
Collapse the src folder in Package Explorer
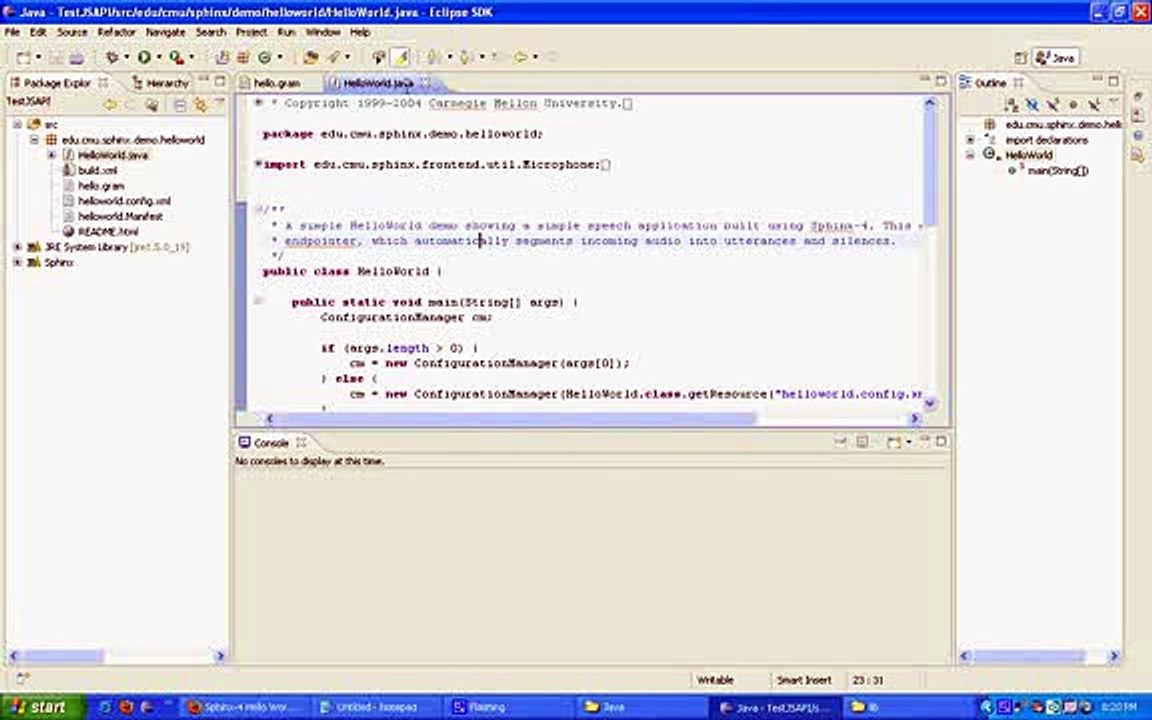coord(17,125)
